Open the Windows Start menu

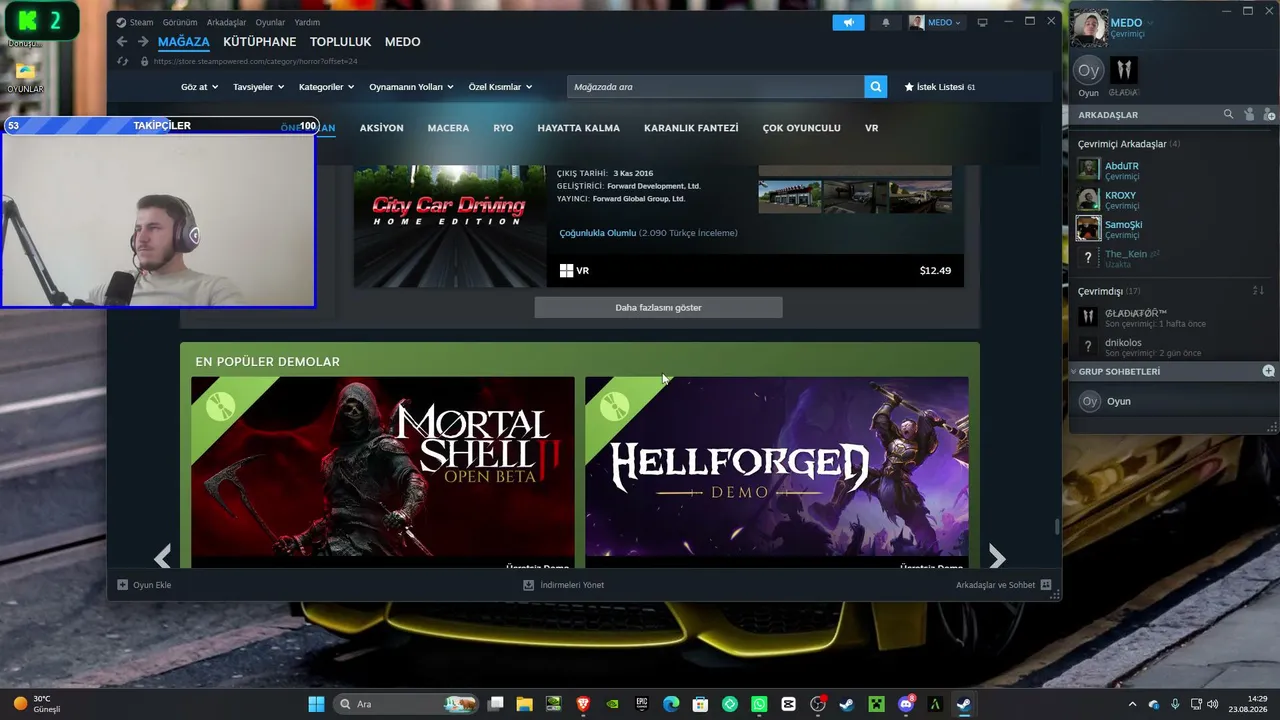316,704
